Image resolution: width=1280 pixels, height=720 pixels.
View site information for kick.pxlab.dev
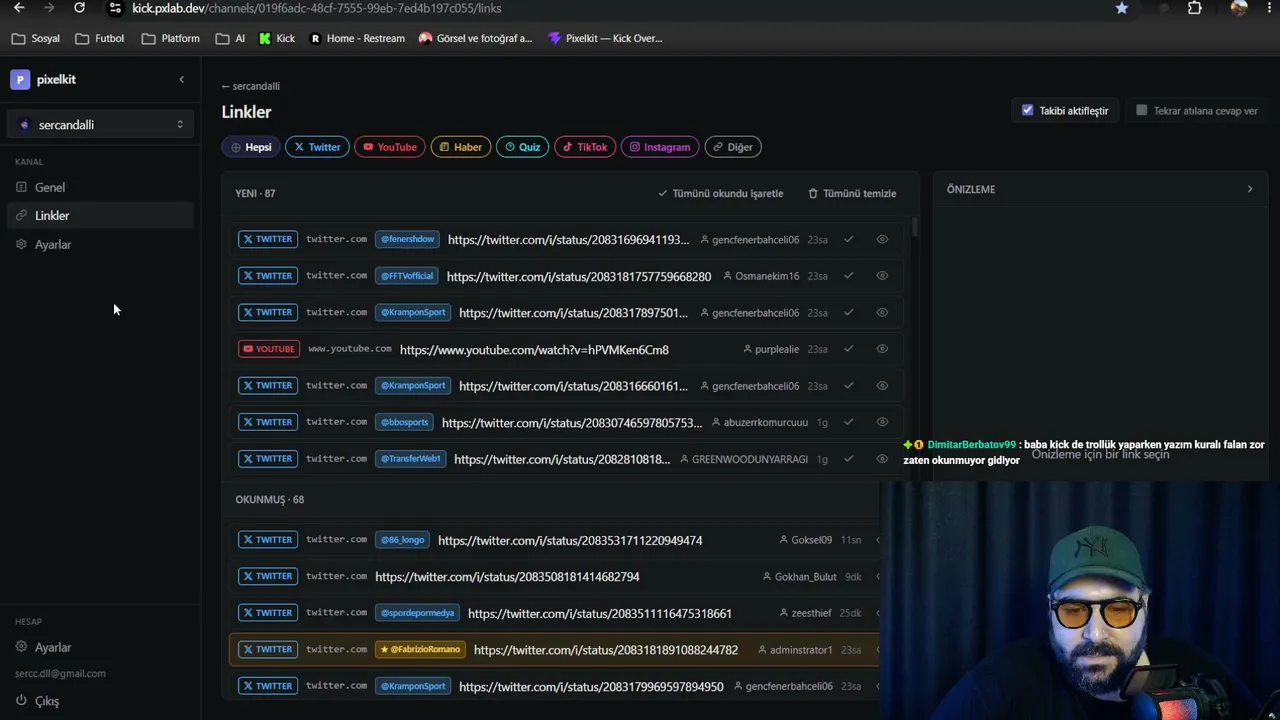click(x=115, y=8)
